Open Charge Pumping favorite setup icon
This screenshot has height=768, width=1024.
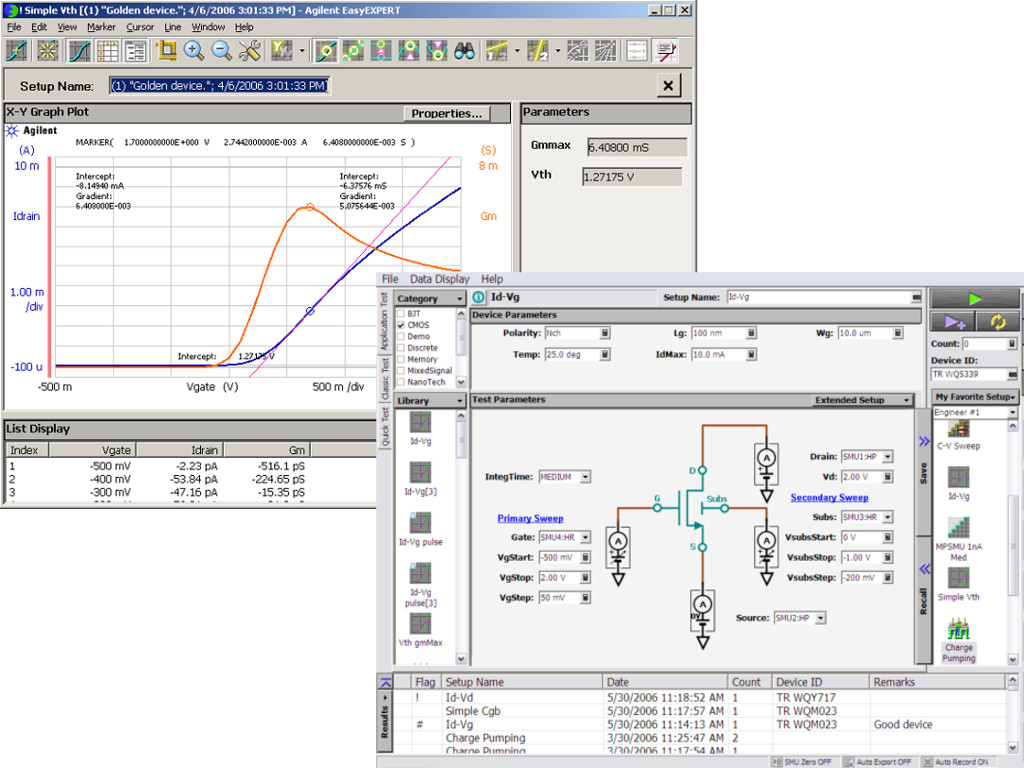pos(958,629)
